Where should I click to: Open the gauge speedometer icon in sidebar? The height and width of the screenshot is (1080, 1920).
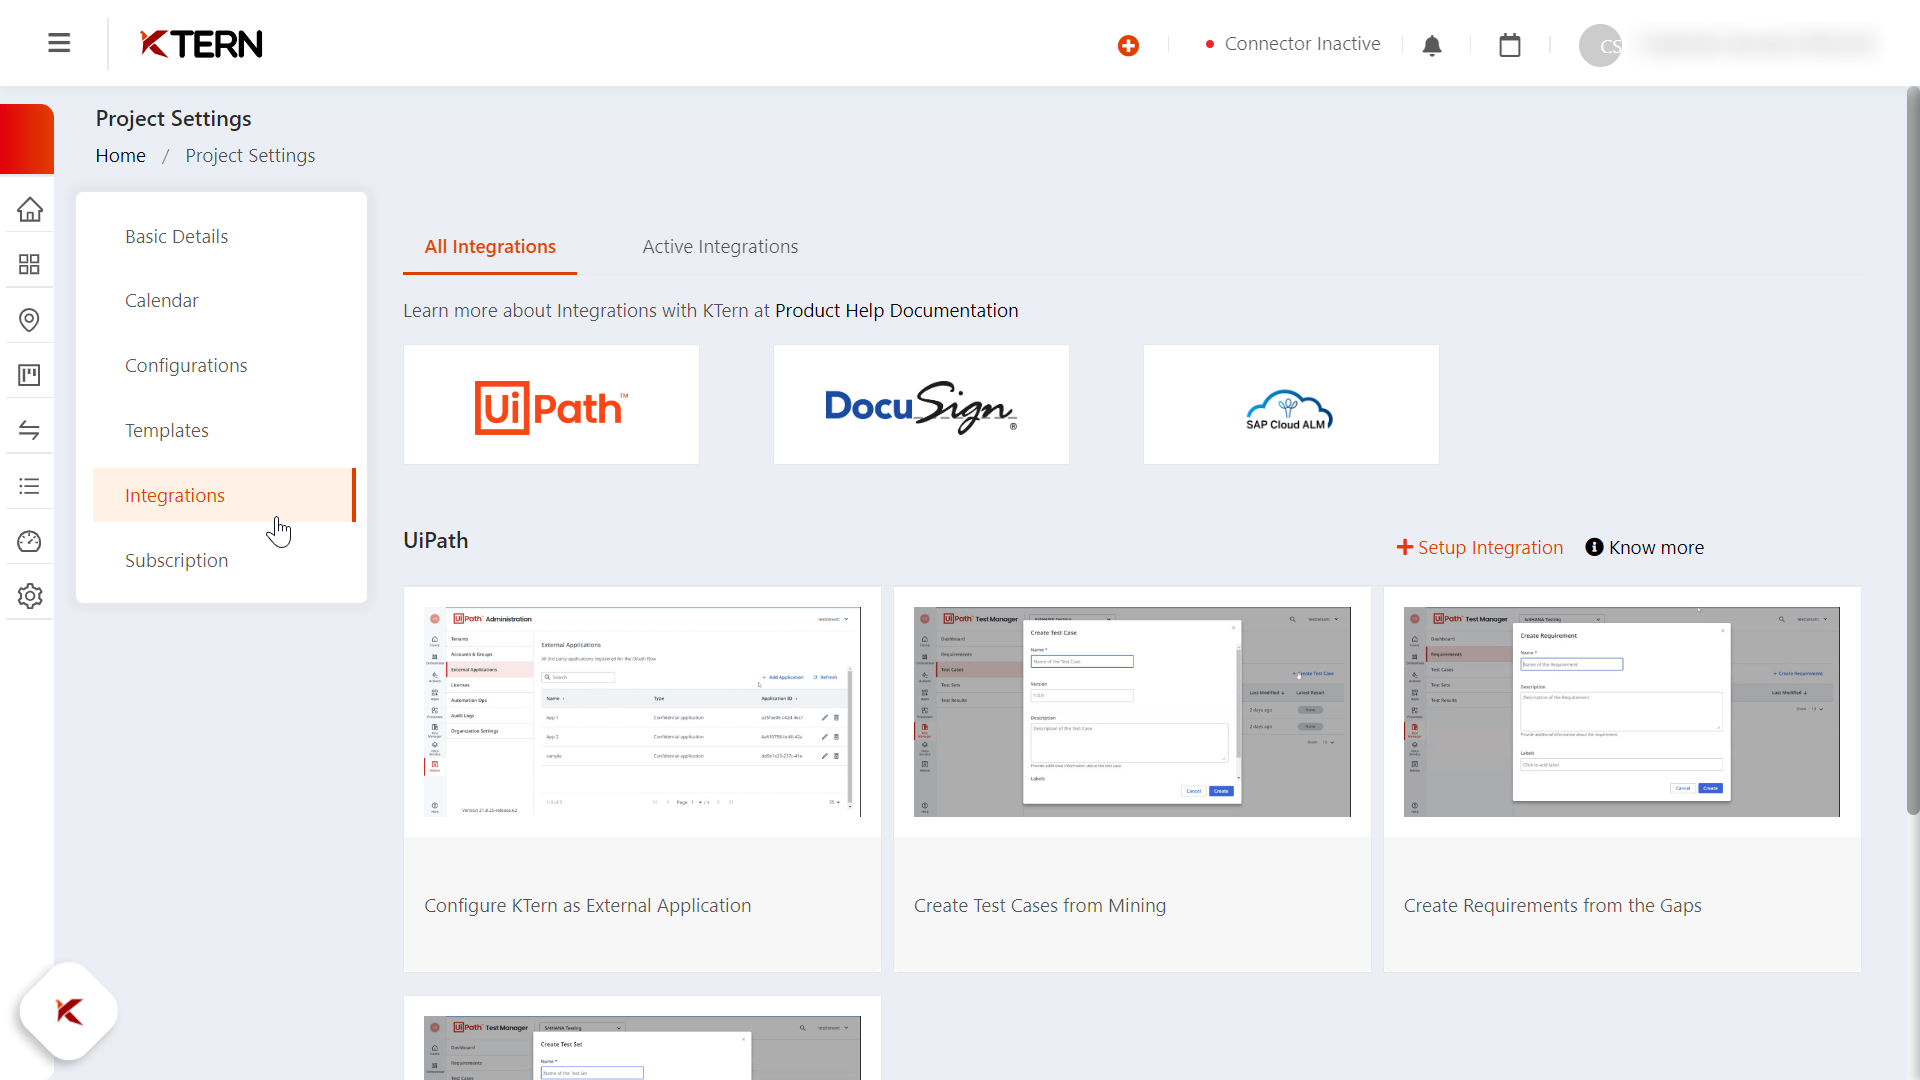tap(29, 541)
